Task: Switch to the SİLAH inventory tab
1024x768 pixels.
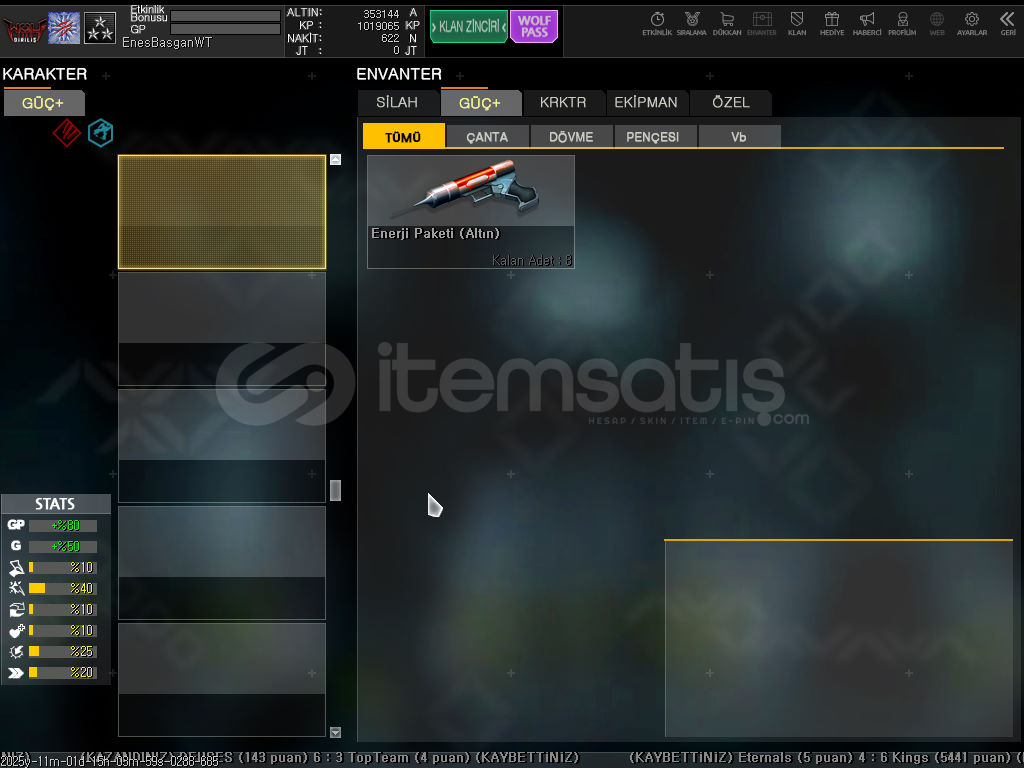Action: (397, 103)
